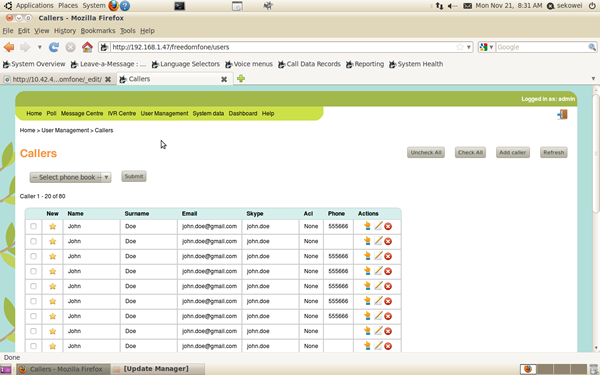600x375 pixels.
Task: Open the blue help icon in top panel
Action: pos(125,6)
